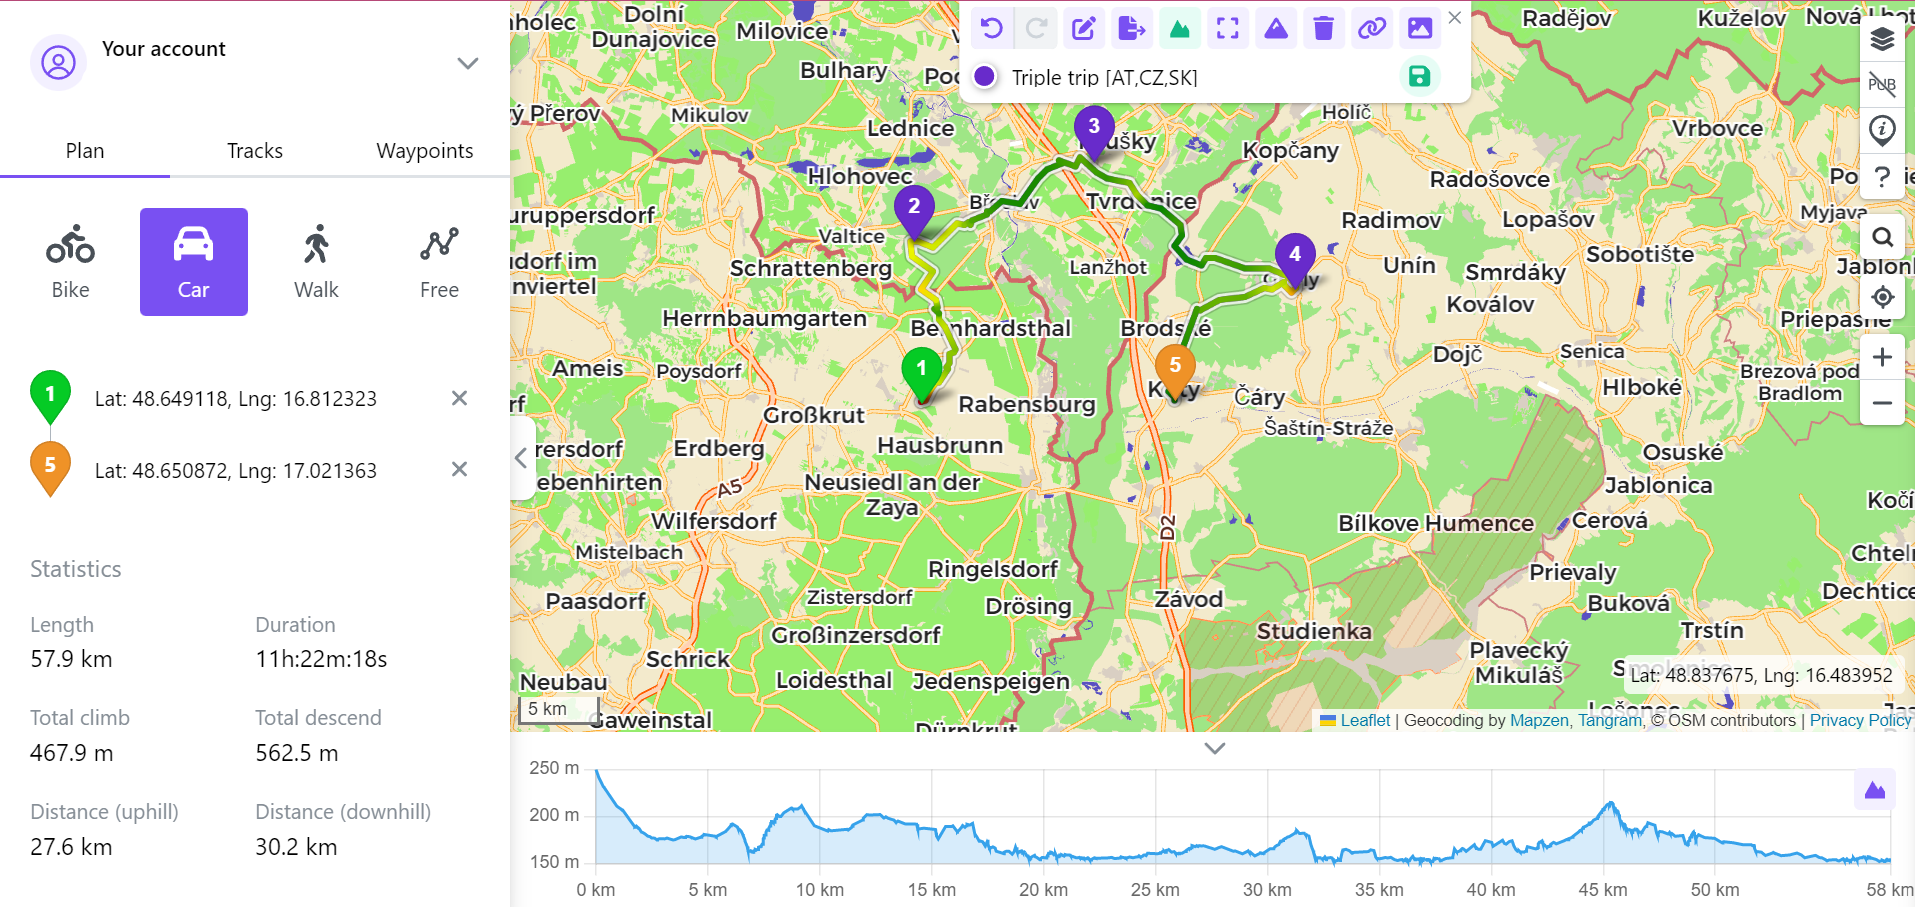The image size is (1915, 907).
Task: Choose Walk routing mode
Action: click(x=316, y=262)
